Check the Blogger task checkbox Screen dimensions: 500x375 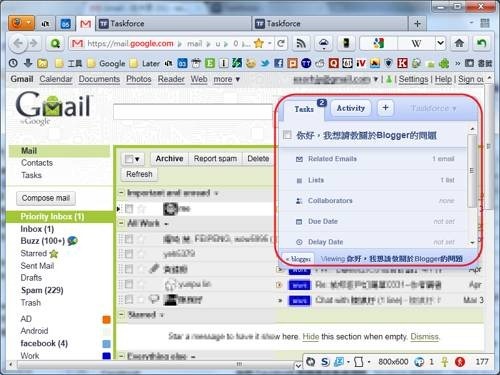[287, 135]
